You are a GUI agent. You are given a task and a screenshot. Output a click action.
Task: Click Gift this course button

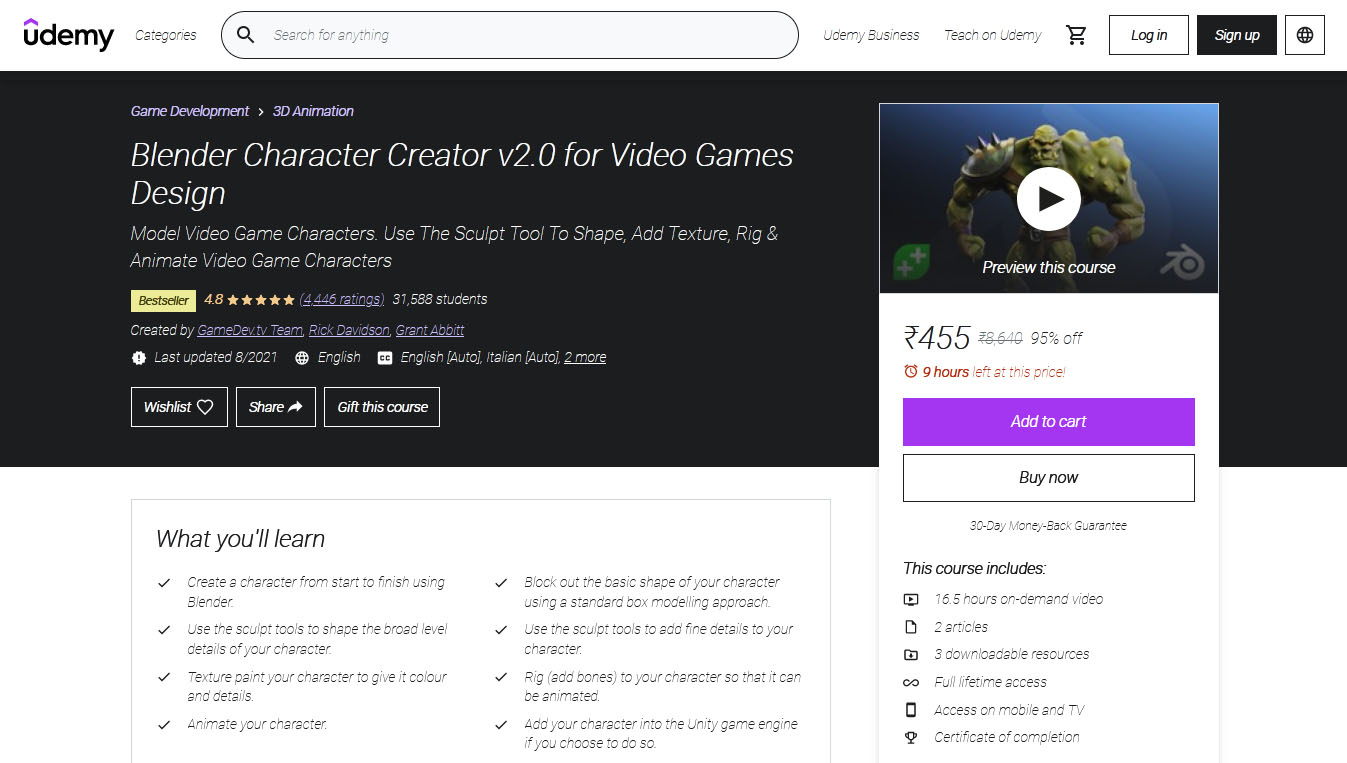click(x=382, y=407)
